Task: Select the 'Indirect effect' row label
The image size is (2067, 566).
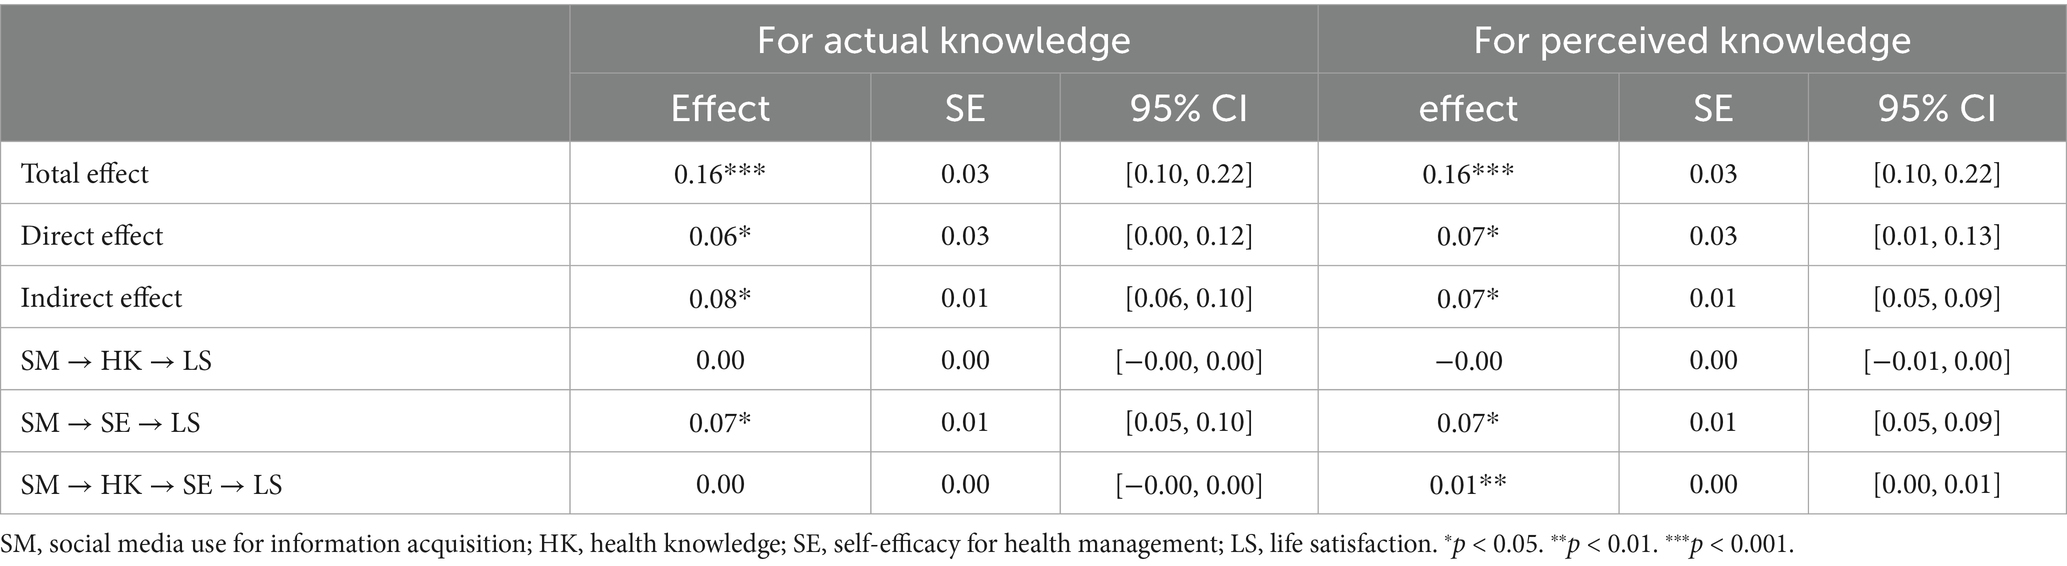Action: 102,297
